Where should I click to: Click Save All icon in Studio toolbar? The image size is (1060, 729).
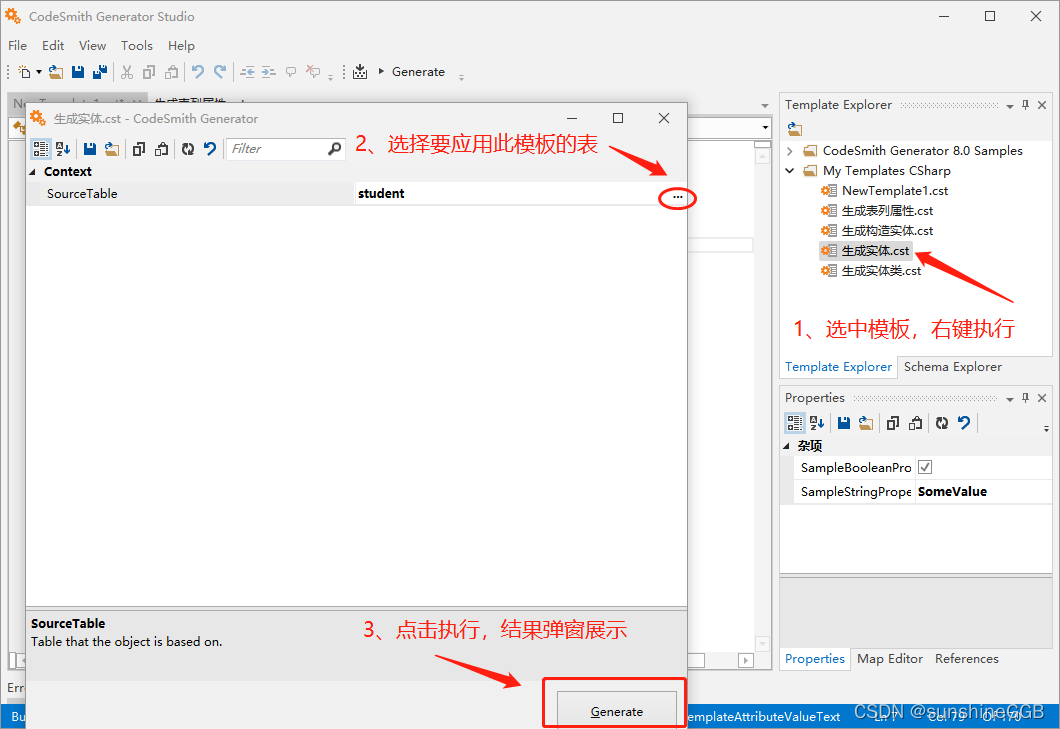100,72
